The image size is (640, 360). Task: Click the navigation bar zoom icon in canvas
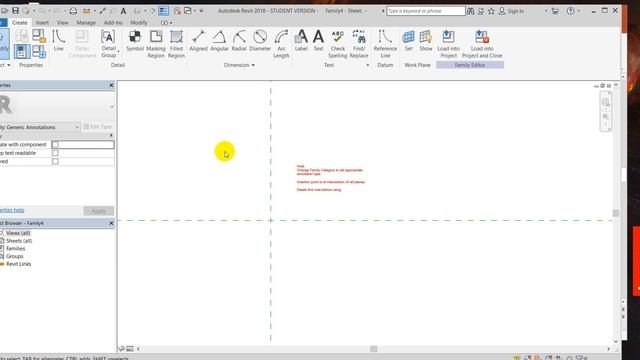pyautogui.click(x=606, y=117)
